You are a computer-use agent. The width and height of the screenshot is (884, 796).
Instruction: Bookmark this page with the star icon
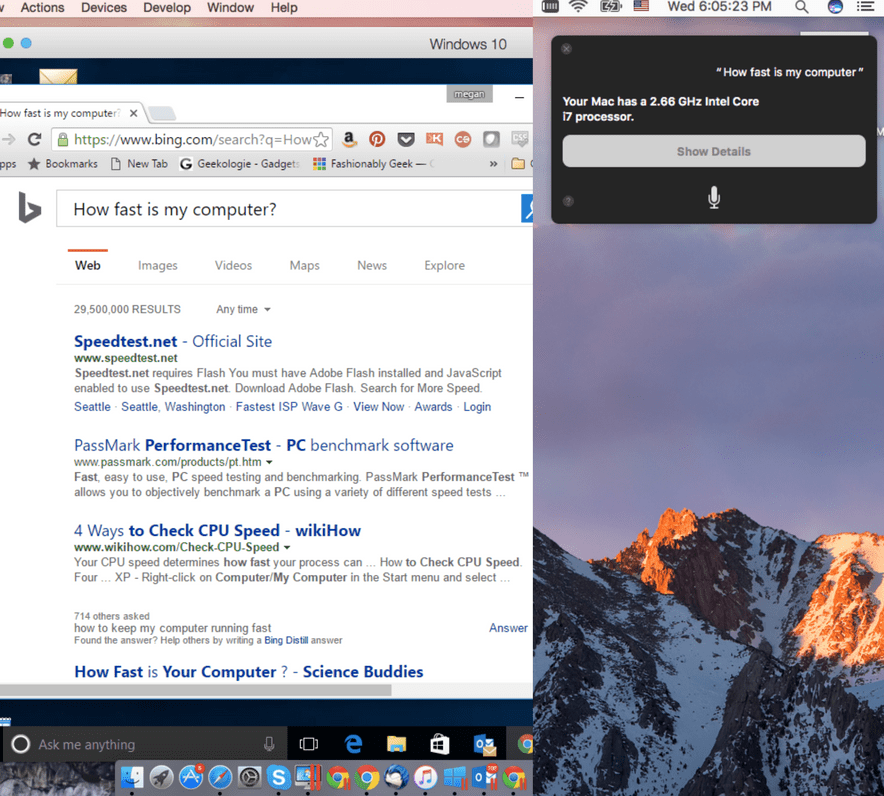click(321, 139)
